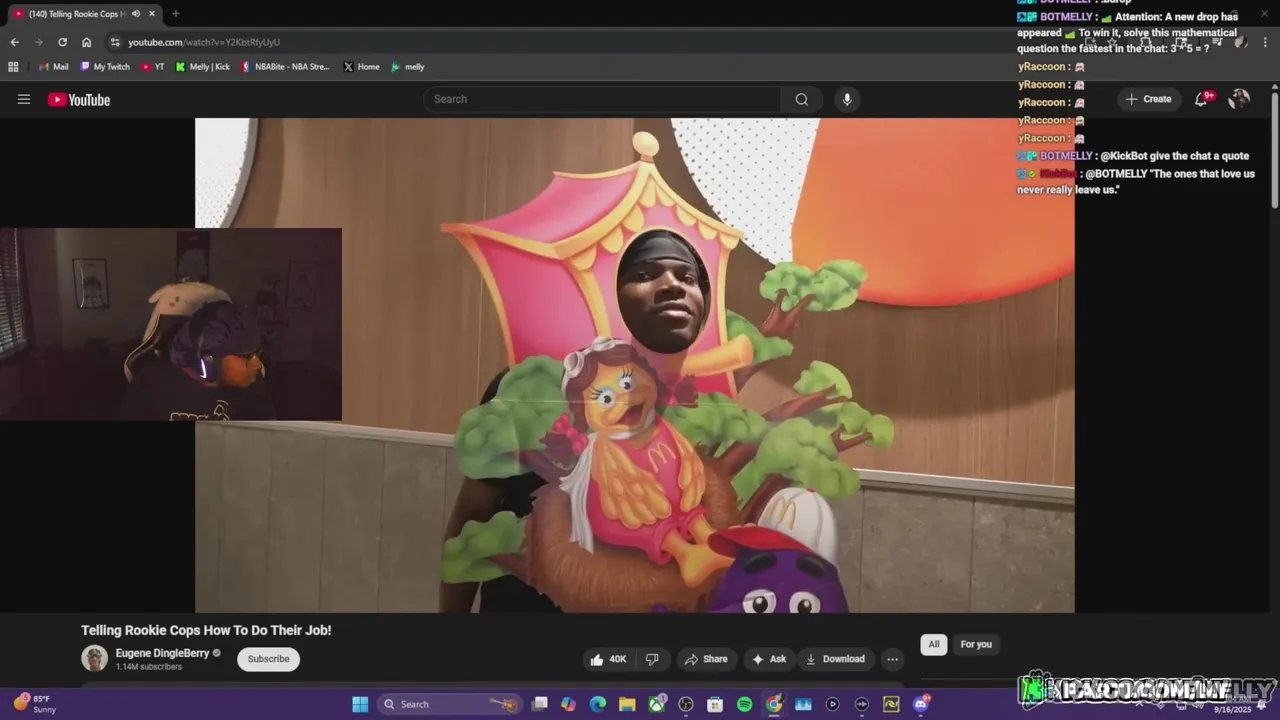
Task: Mute the tab using the speaker icon
Action: pyautogui.click(x=136, y=14)
